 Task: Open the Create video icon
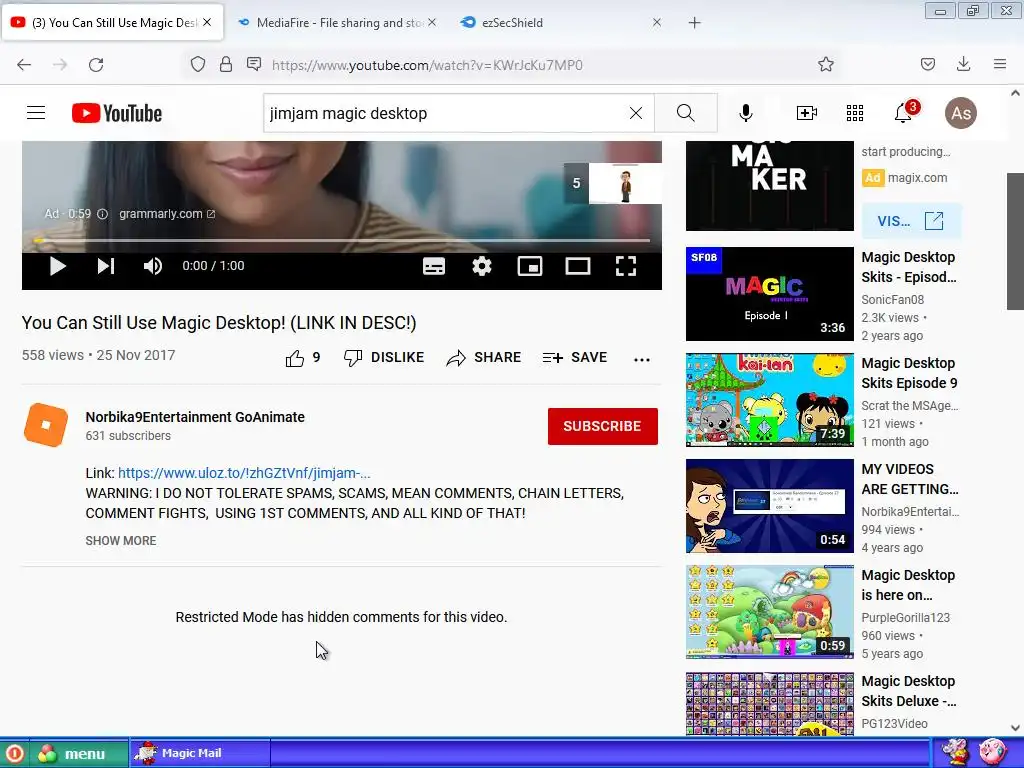point(807,113)
